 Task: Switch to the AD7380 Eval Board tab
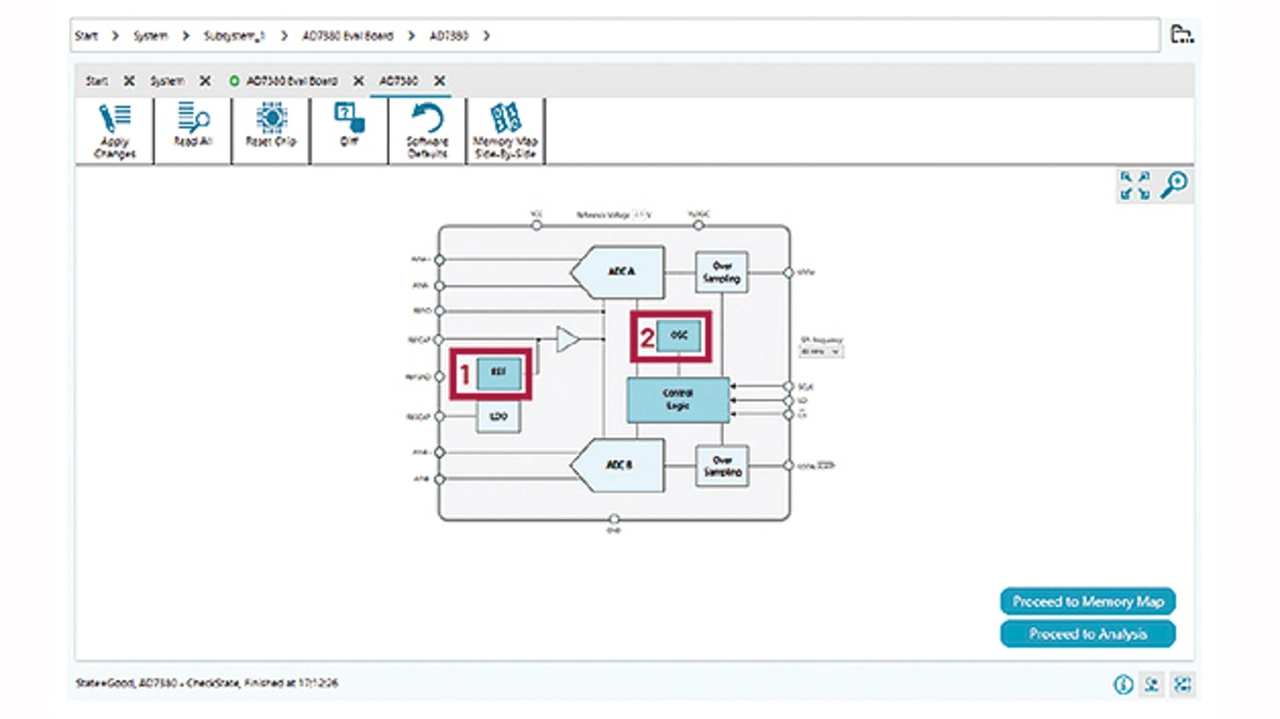pyautogui.click(x=291, y=81)
